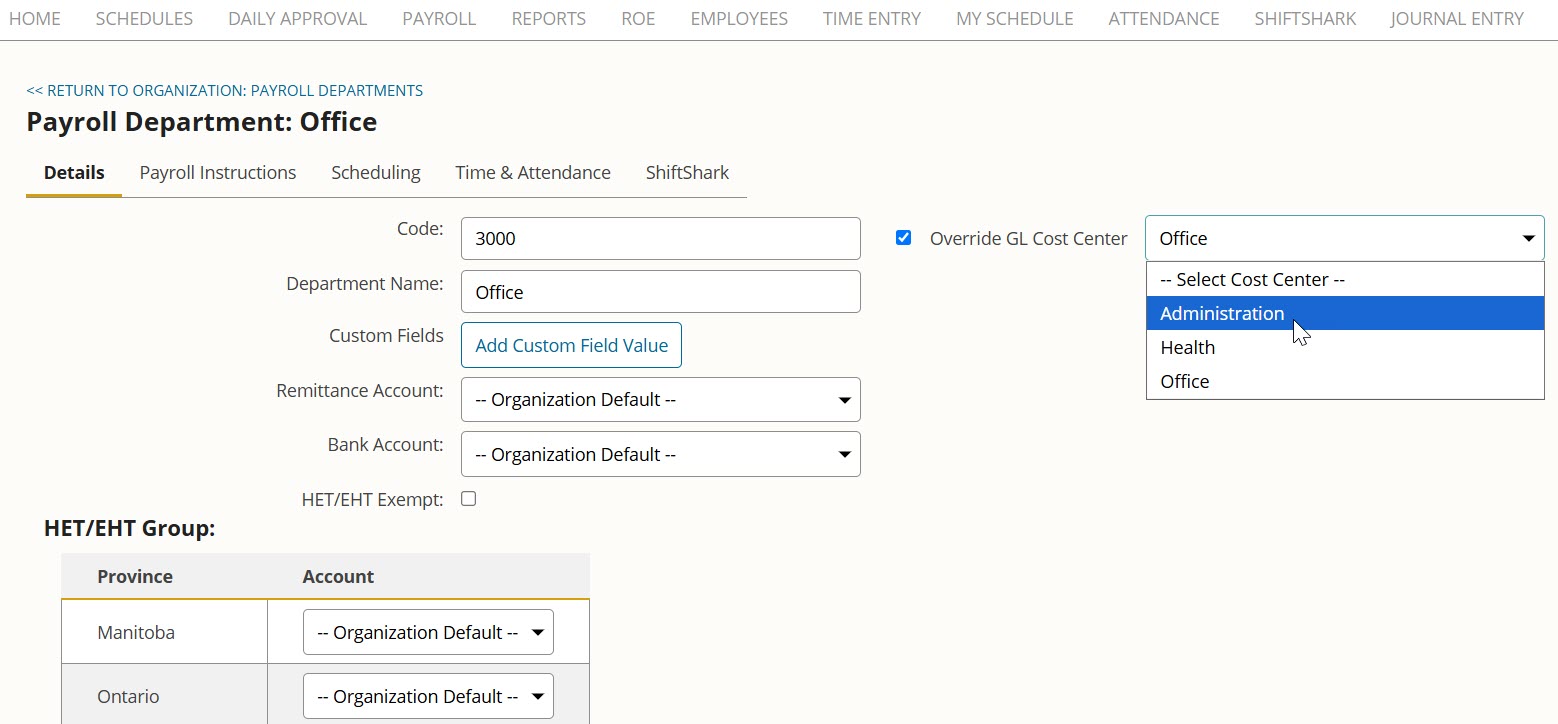Click the Account column header
The height and width of the screenshot is (724, 1558).
tap(338, 576)
